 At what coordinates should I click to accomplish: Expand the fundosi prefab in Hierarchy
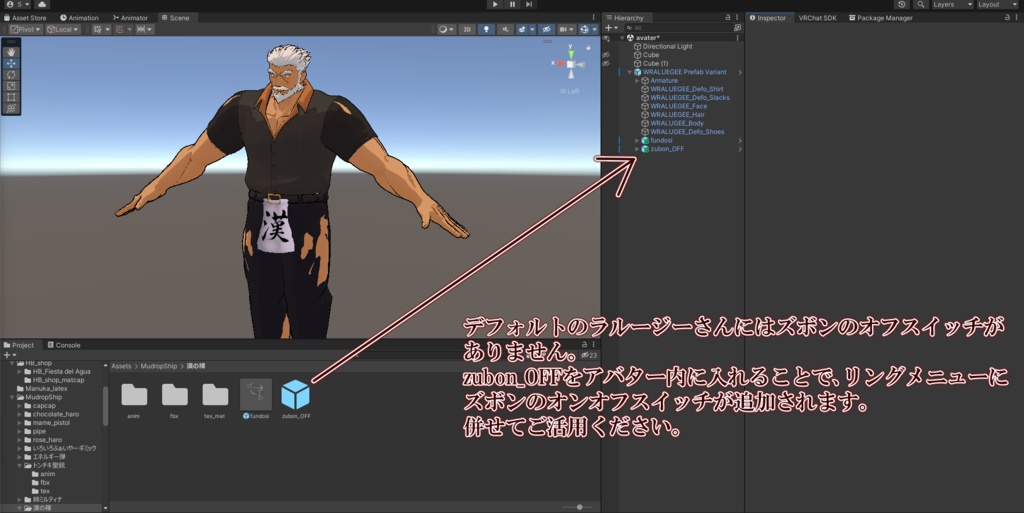[637, 140]
